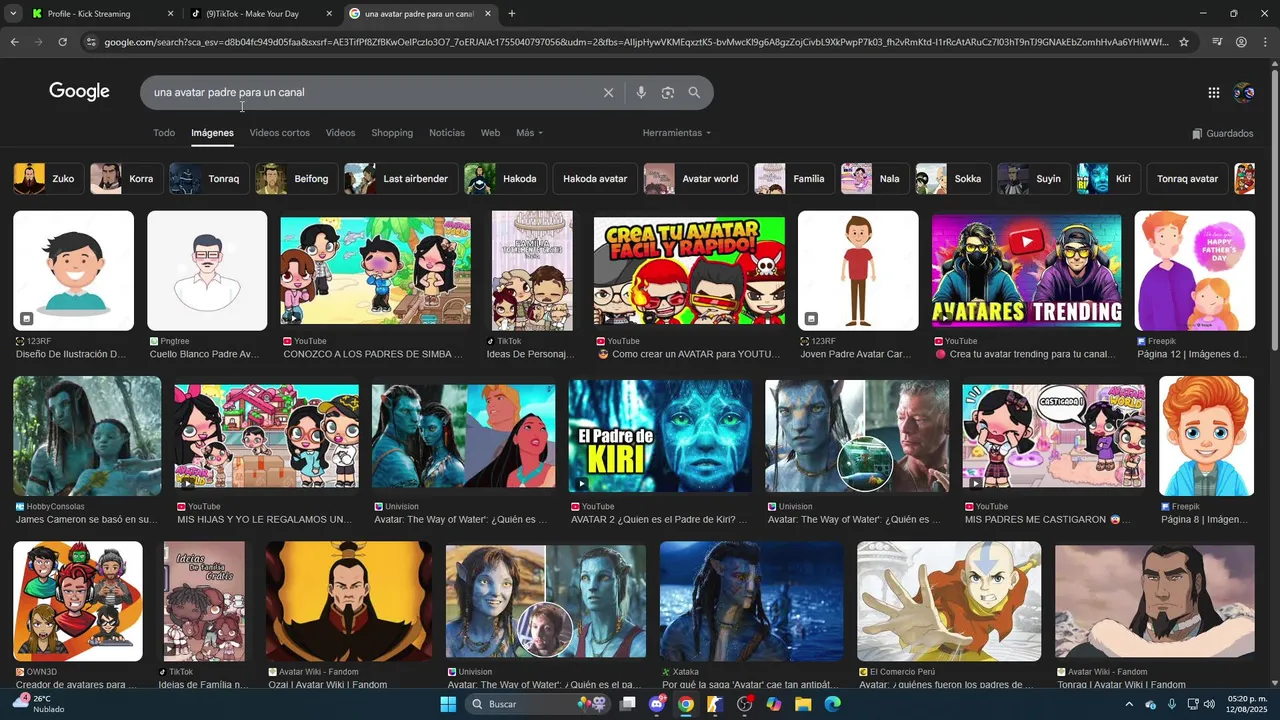Open the tab search dropdown arrow

[x=12, y=14]
